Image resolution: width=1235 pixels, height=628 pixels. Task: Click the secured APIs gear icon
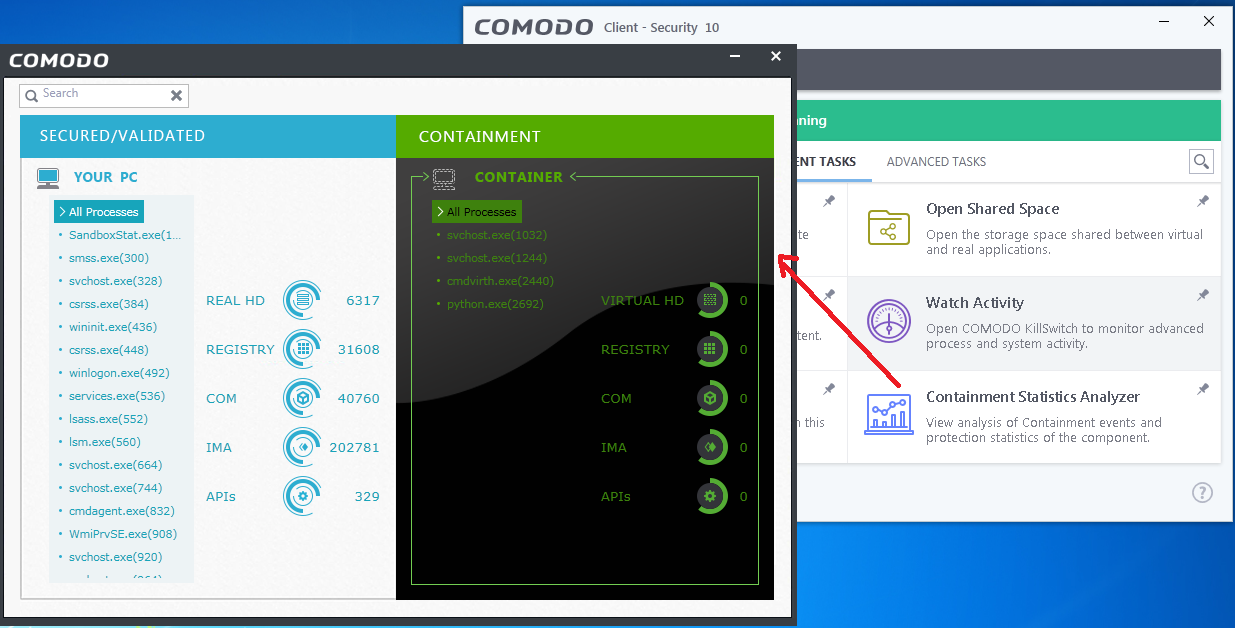pos(302,496)
